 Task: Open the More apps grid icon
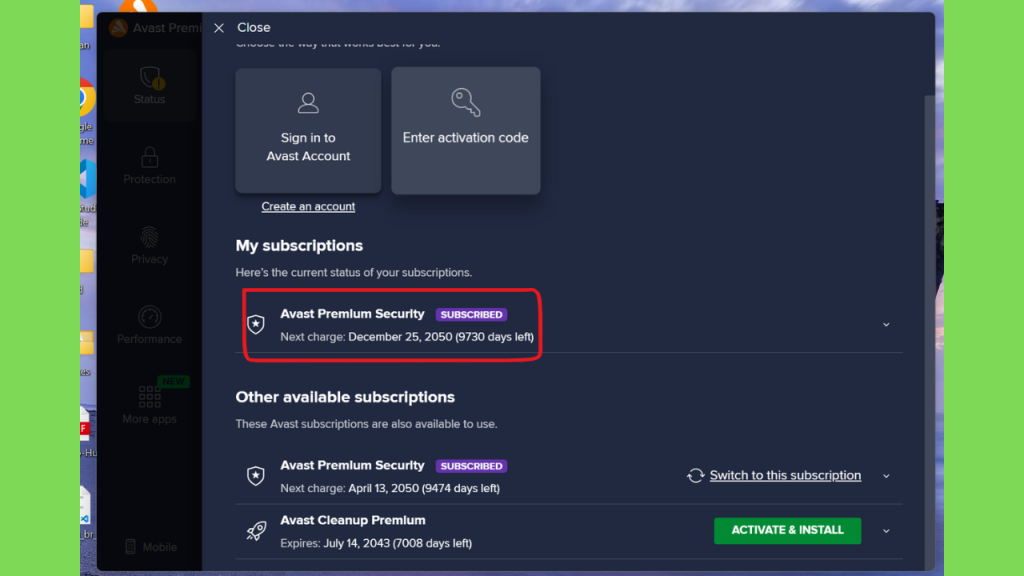150,396
